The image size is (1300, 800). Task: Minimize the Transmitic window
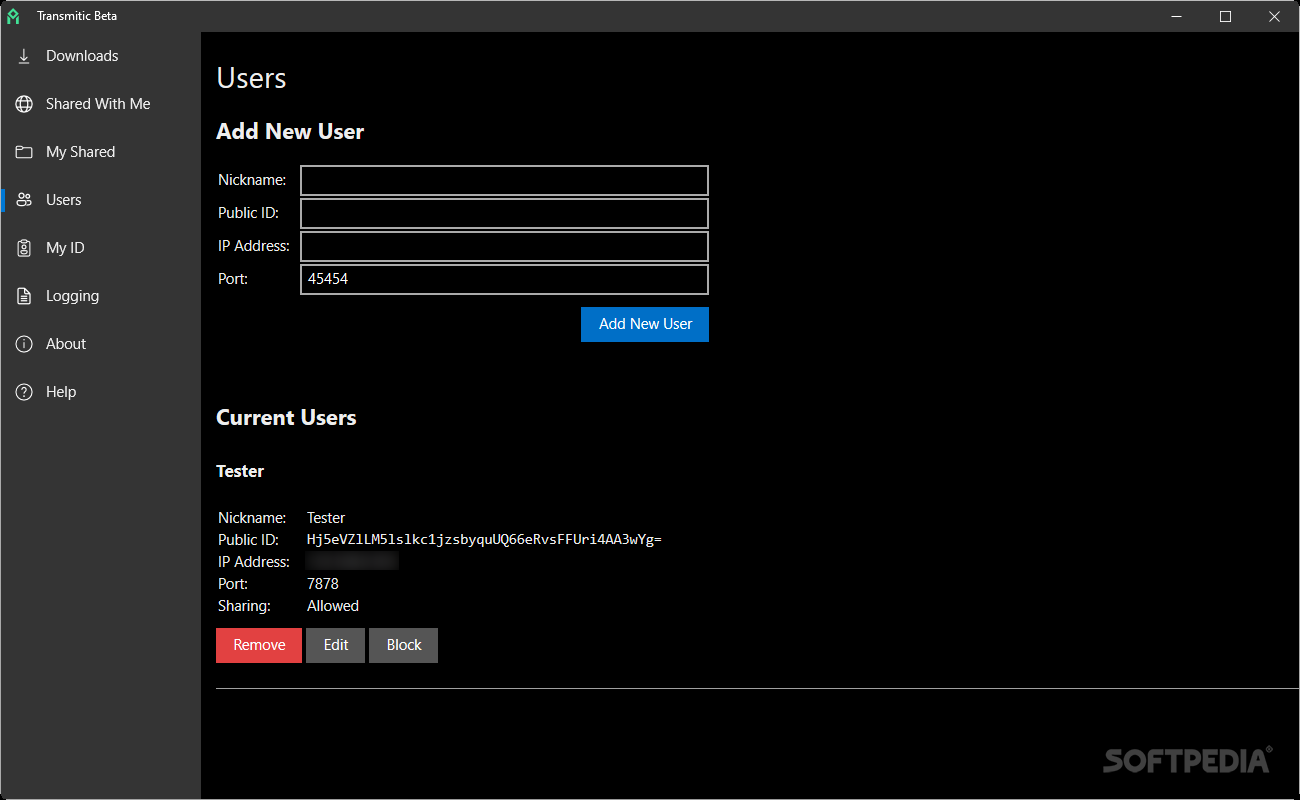point(1177,16)
